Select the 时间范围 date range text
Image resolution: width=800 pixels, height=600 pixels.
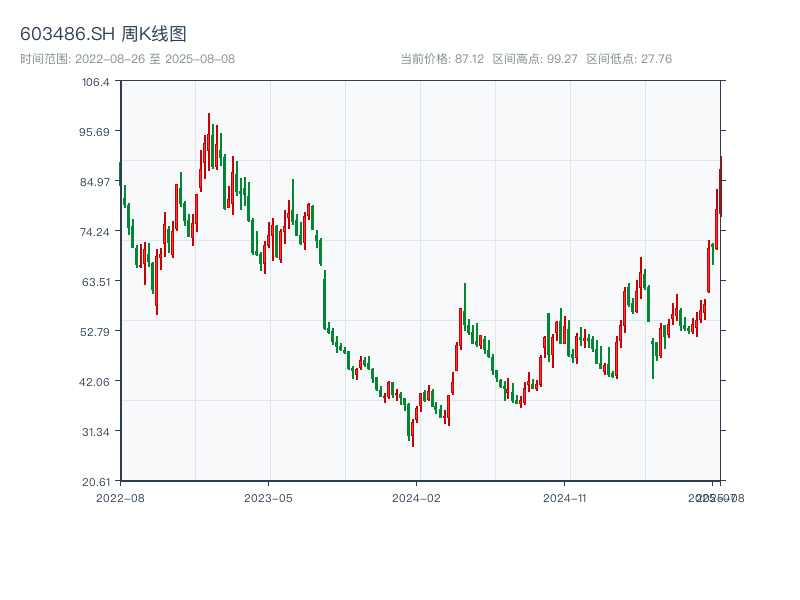tap(127, 59)
